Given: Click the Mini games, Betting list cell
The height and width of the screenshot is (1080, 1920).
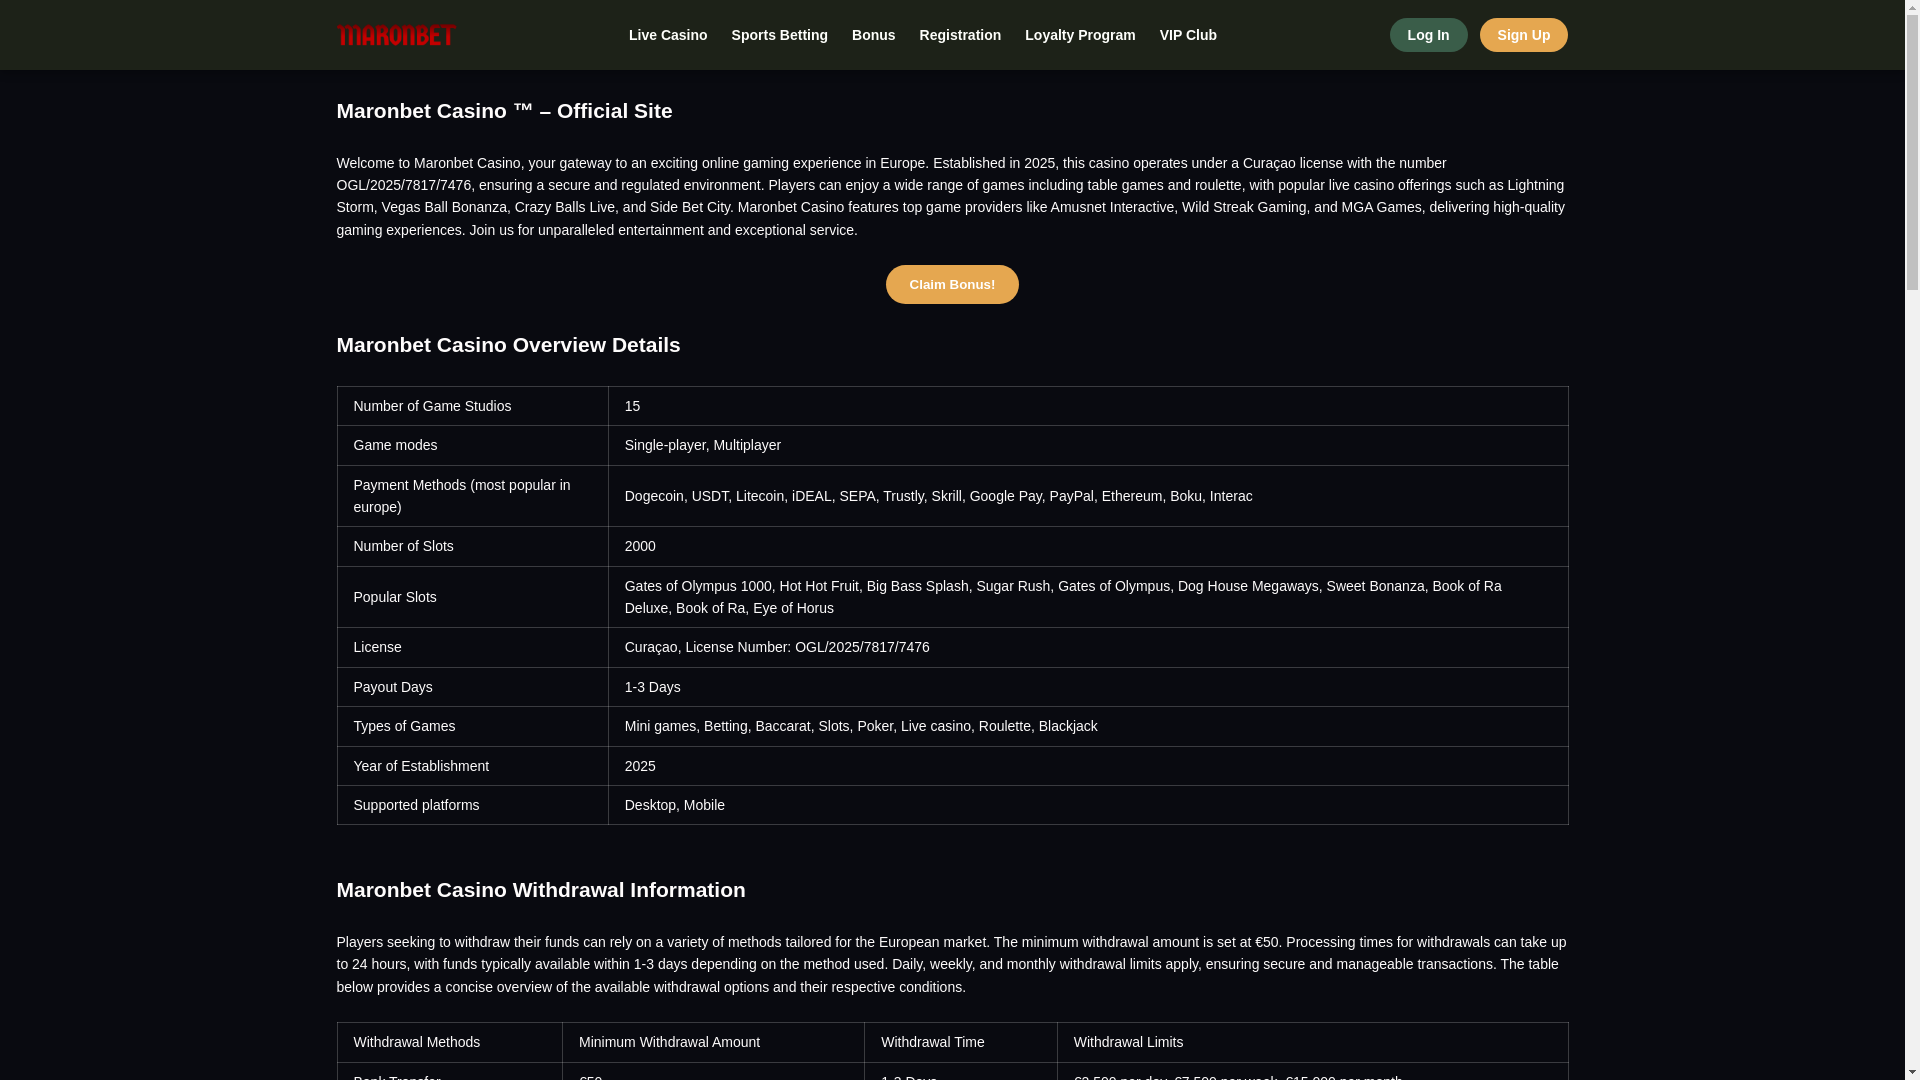Looking at the screenshot, I should point(1088,726).
